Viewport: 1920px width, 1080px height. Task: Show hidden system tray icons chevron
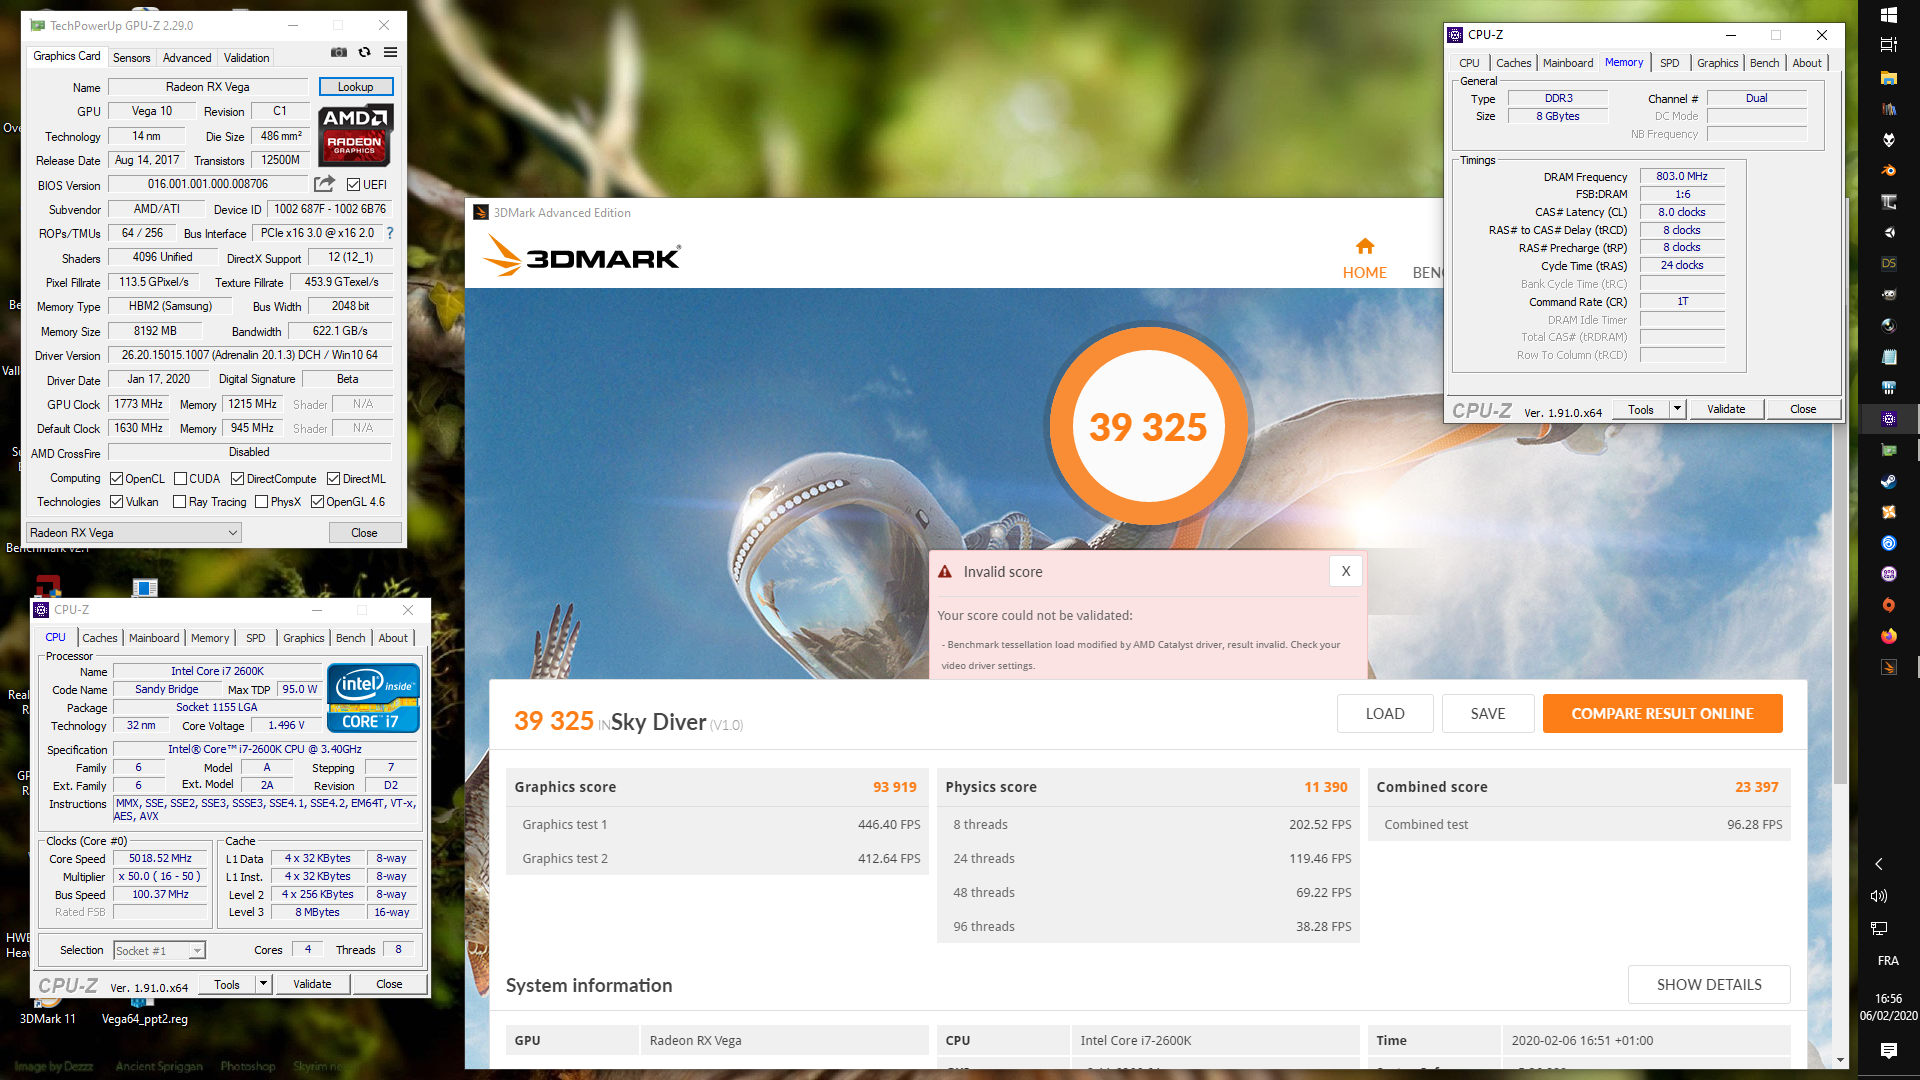1879,864
